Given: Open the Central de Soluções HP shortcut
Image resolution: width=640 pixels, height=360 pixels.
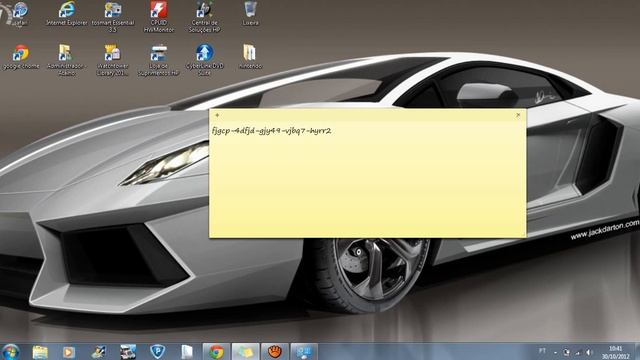Looking at the screenshot, I should coord(204,17).
